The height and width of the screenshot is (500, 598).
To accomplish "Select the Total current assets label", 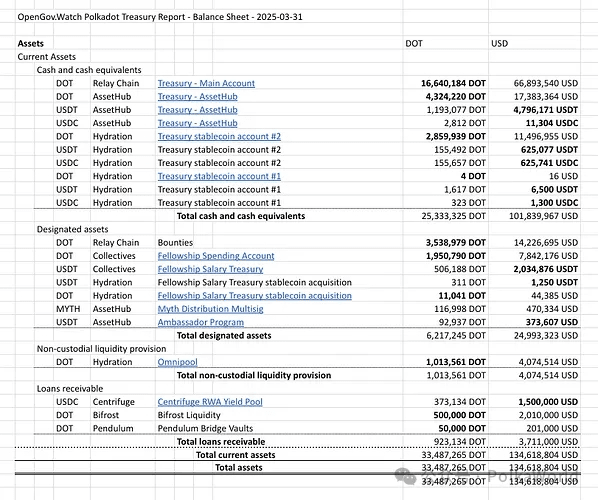I will [x=236, y=455].
